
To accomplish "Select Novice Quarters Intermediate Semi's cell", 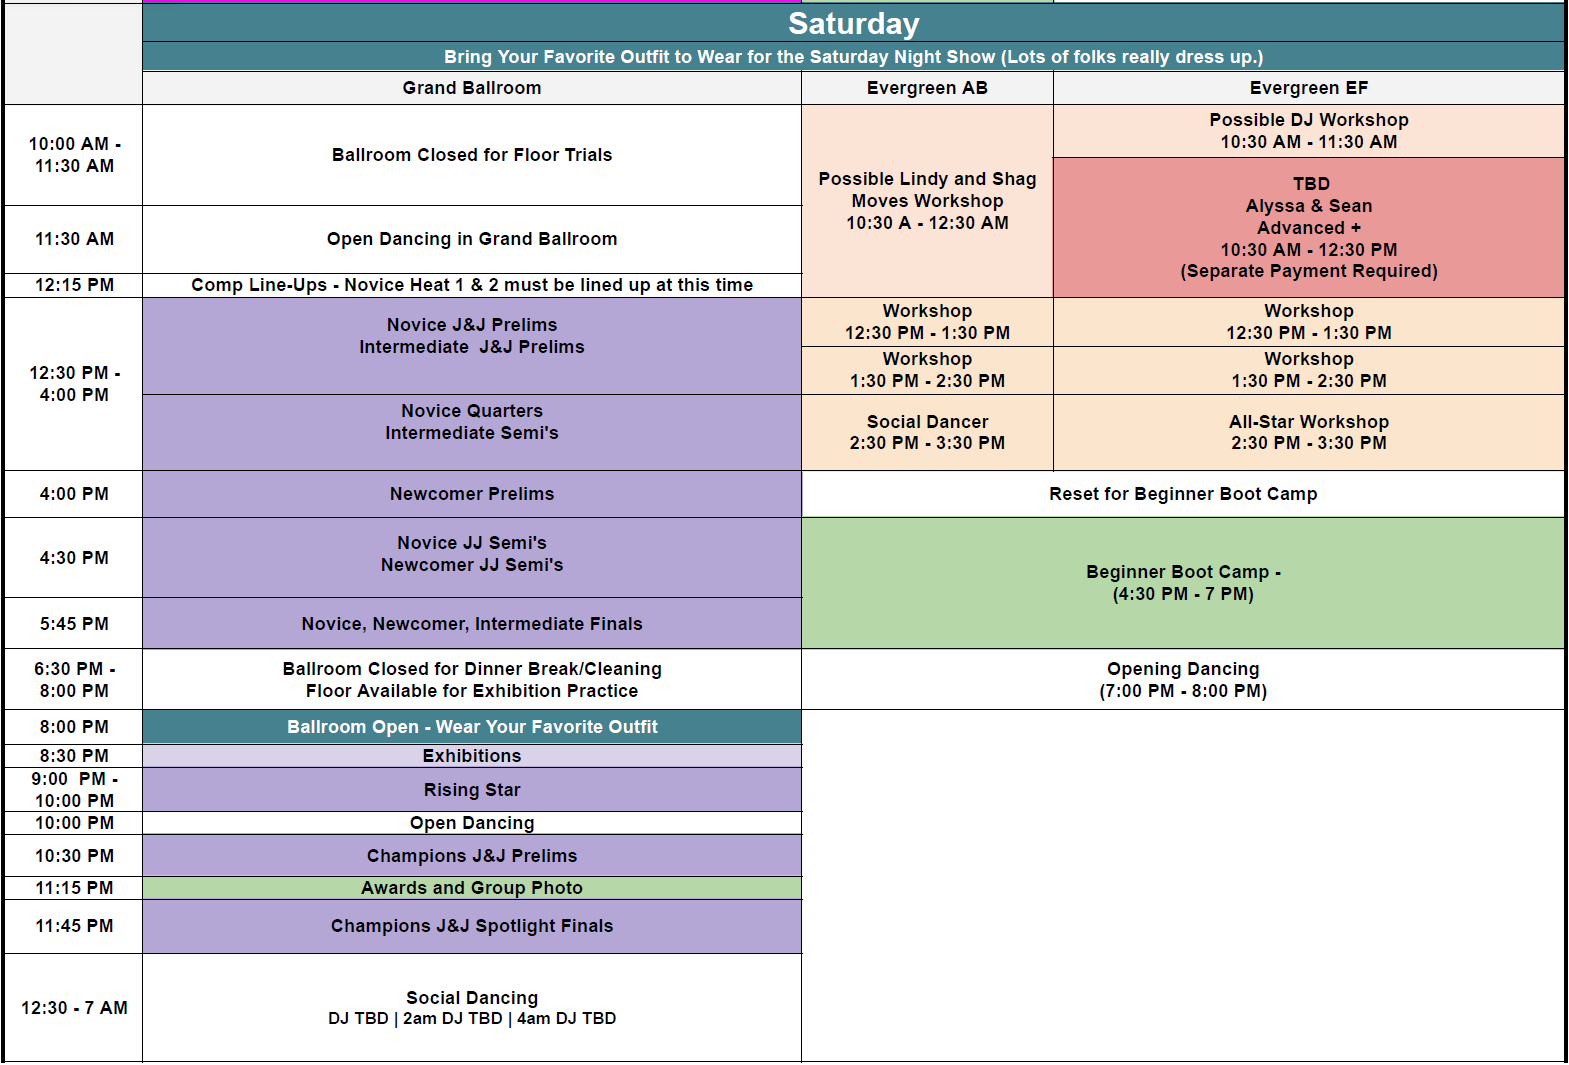I will coord(472,432).
